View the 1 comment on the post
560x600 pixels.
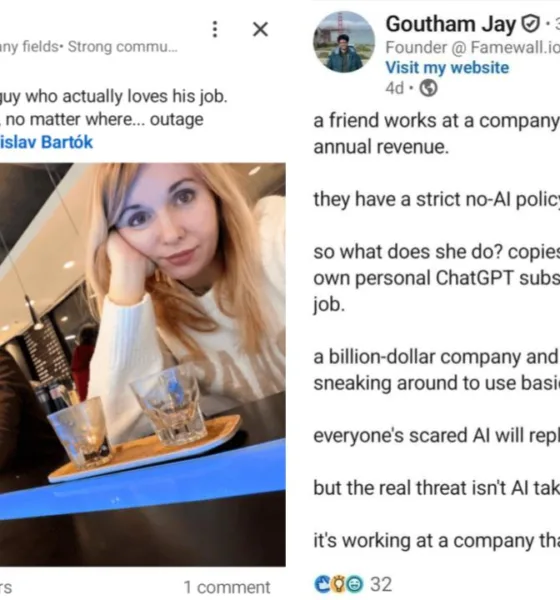point(227,587)
